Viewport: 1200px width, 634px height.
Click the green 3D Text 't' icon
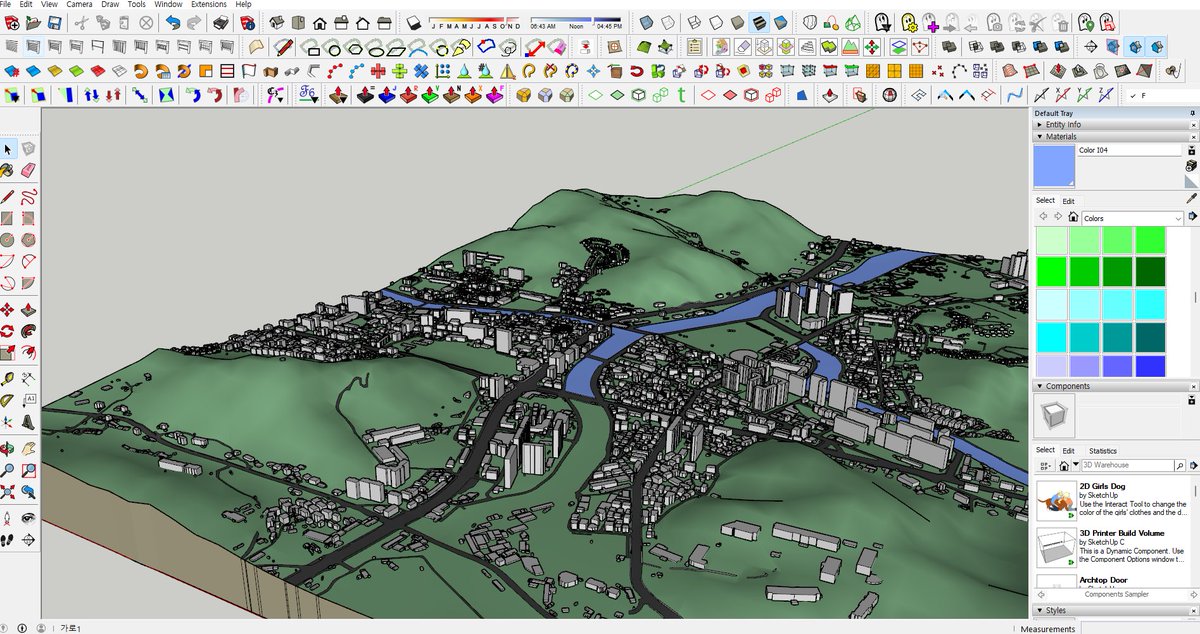pyautogui.click(x=681, y=94)
